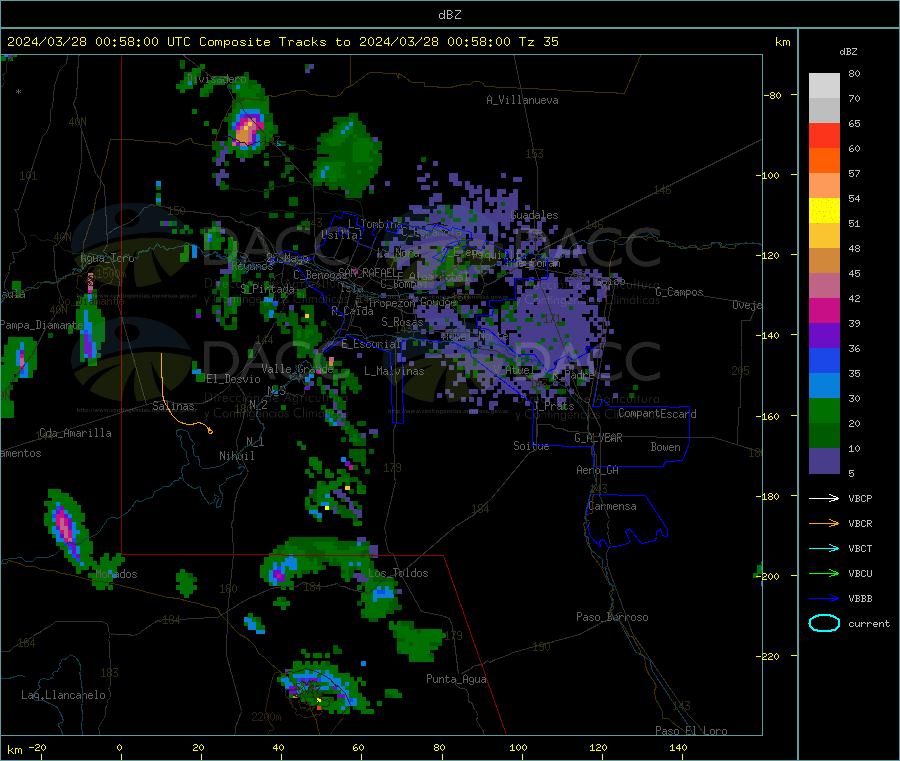Click the white VBCP arrow legend icon
900x761 pixels.
click(x=824, y=498)
